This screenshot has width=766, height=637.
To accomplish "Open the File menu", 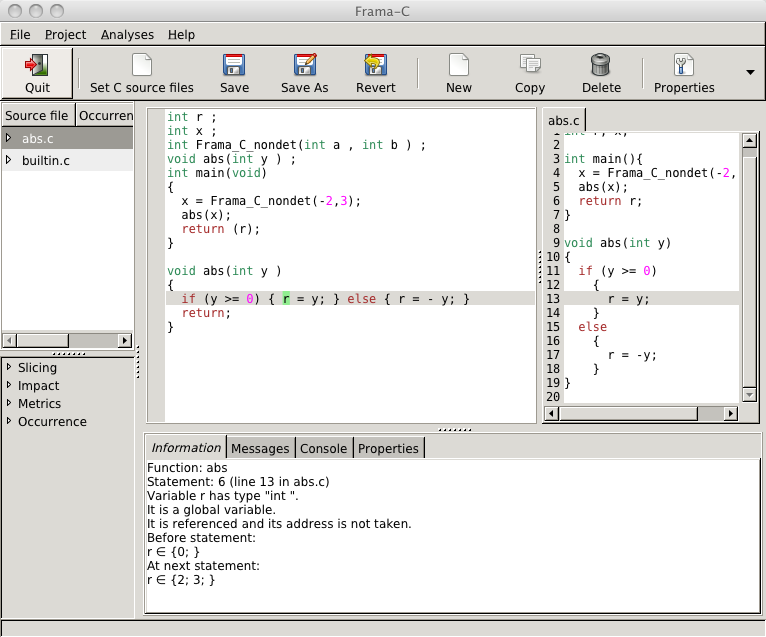I will point(20,35).
